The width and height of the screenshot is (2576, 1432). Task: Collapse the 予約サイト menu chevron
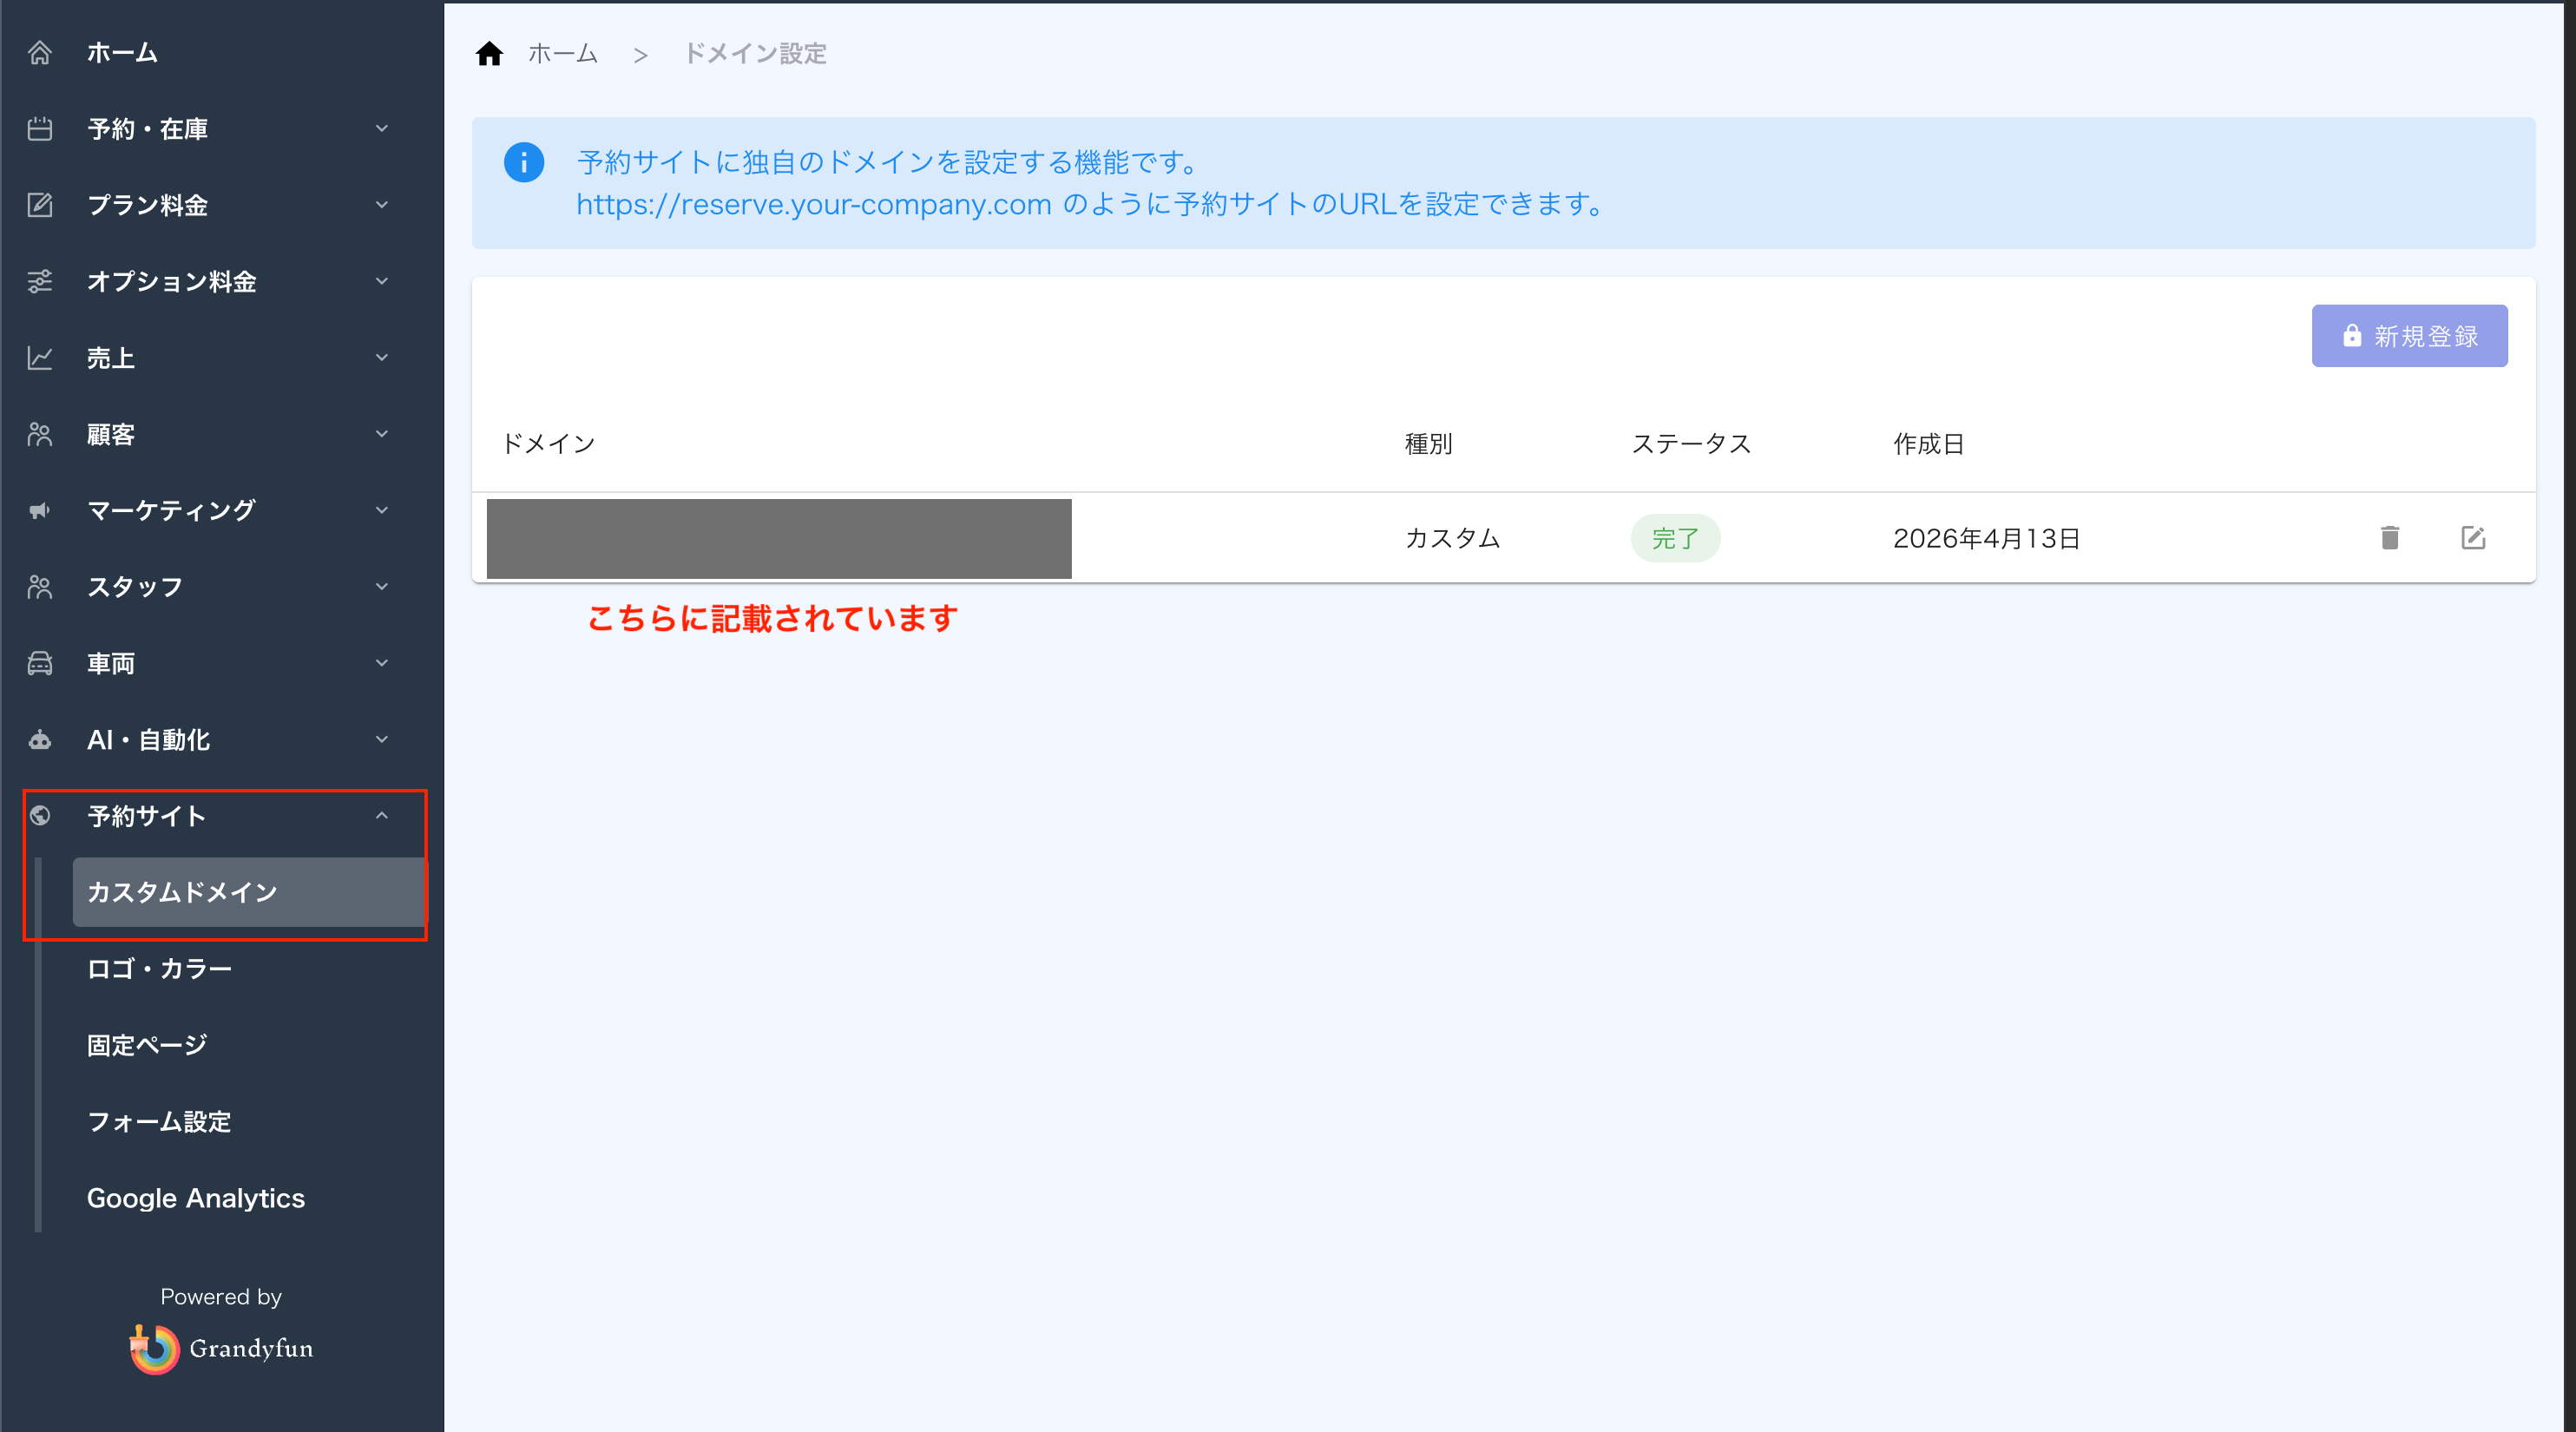pyautogui.click(x=382, y=816)
